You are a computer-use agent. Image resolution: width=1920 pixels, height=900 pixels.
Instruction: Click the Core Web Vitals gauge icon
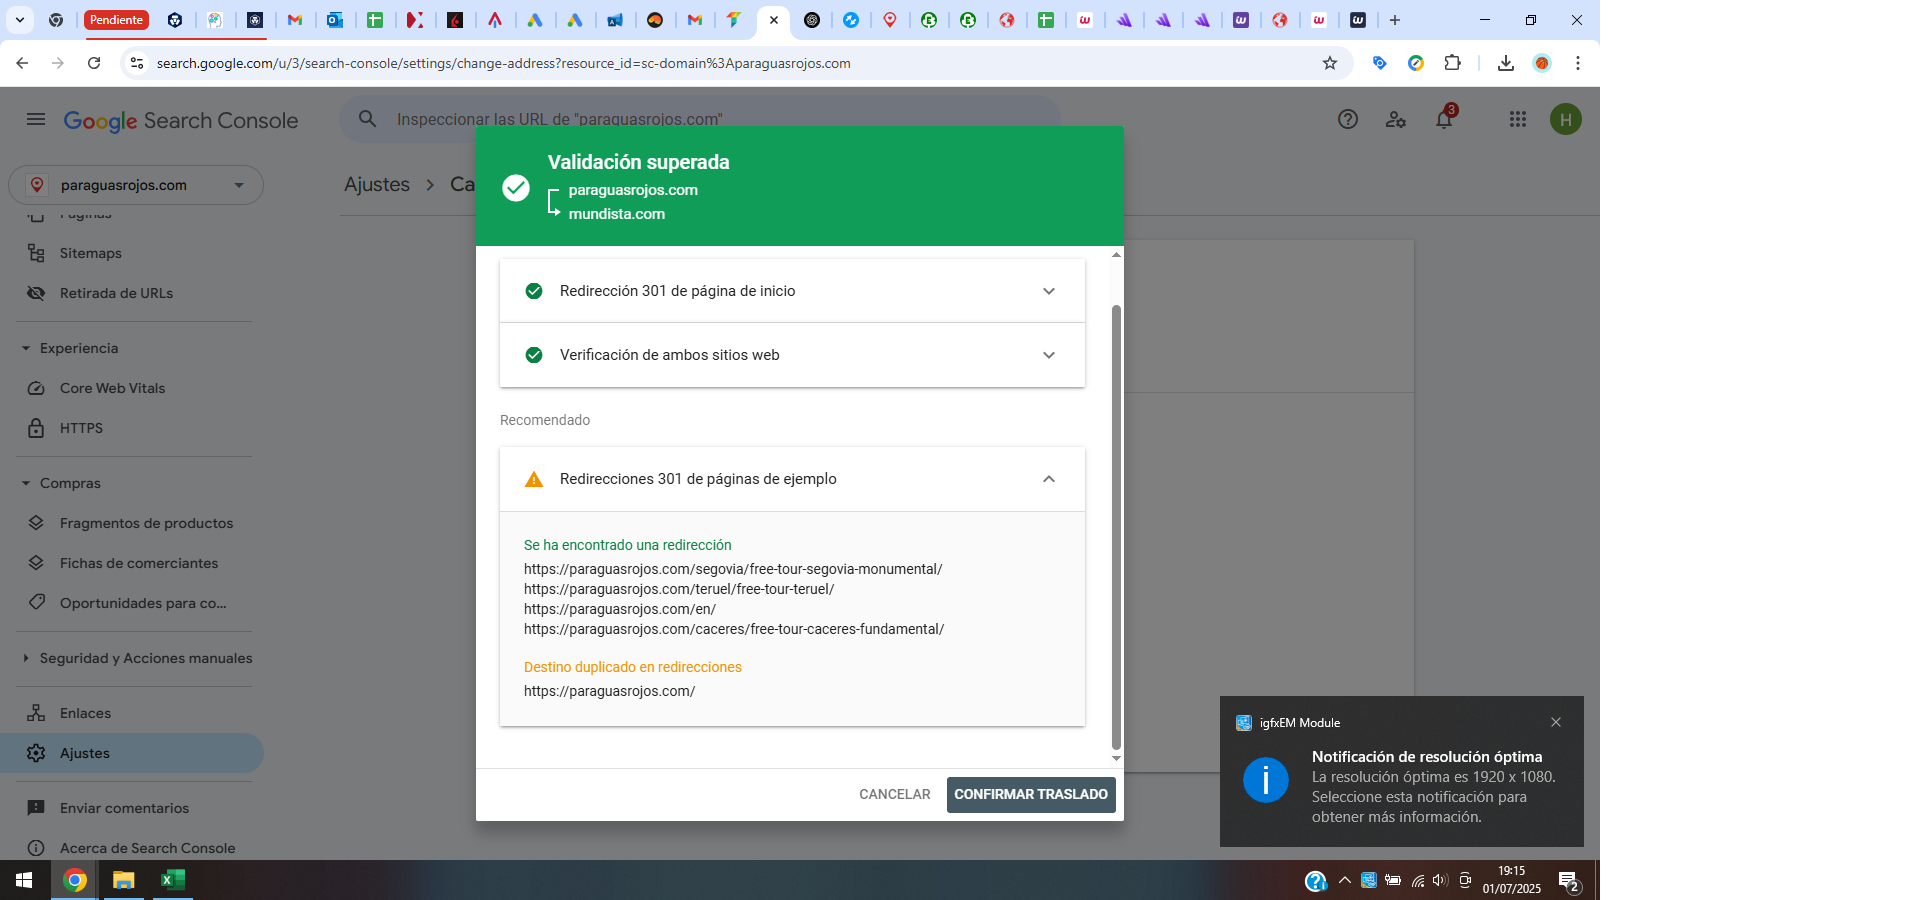click(x=36, y=388)
